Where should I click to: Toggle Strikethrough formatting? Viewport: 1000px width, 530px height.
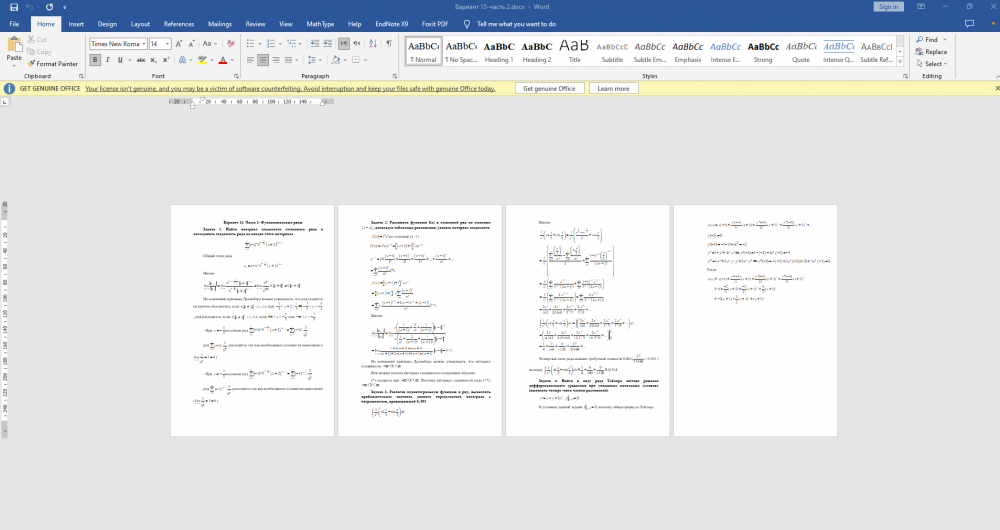coord(141,60)
